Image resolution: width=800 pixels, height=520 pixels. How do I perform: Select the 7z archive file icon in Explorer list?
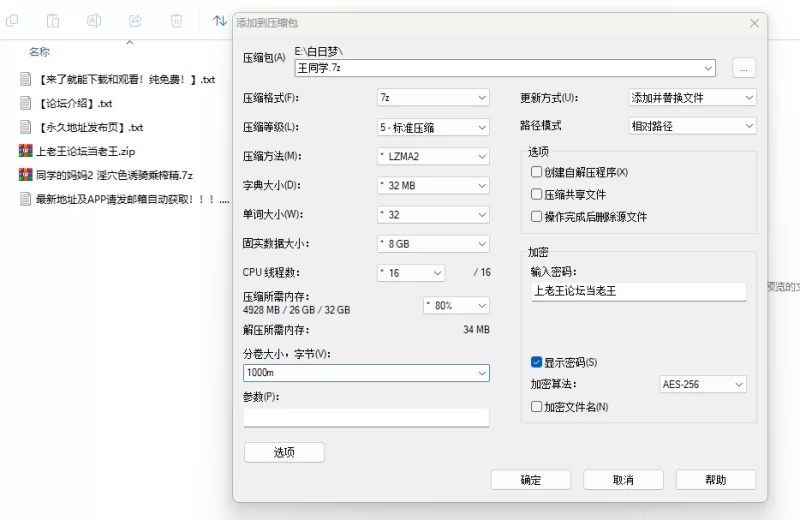tap(26, 175)
